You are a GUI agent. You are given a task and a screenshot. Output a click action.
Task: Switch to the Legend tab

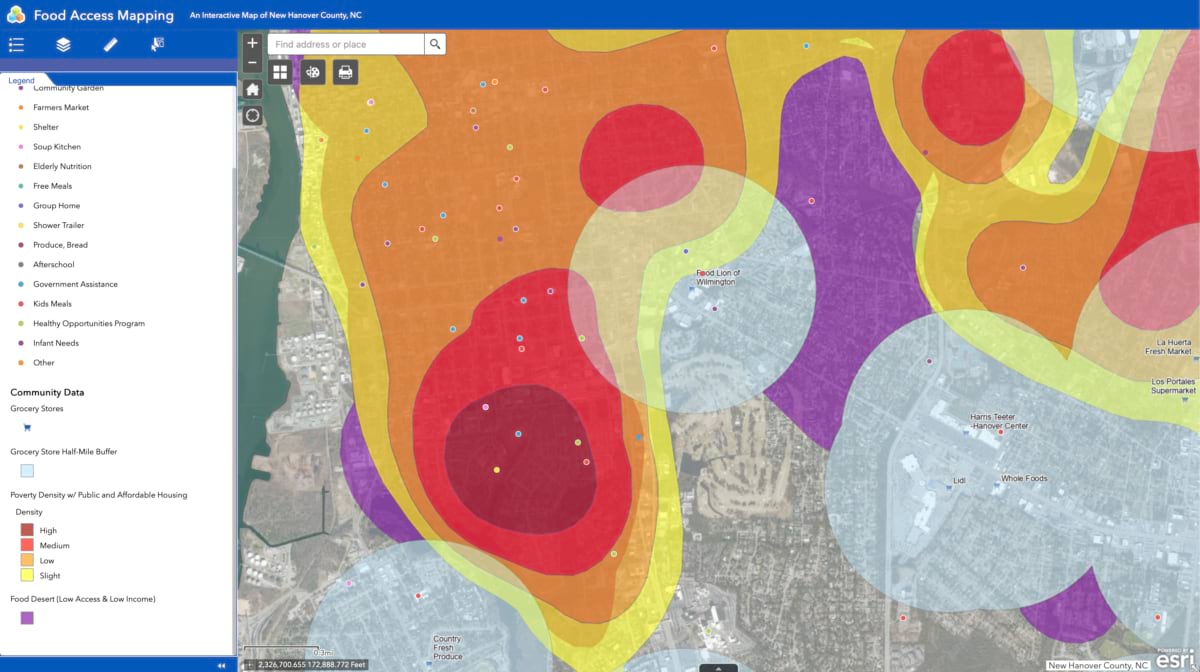(x=22, y=80)
